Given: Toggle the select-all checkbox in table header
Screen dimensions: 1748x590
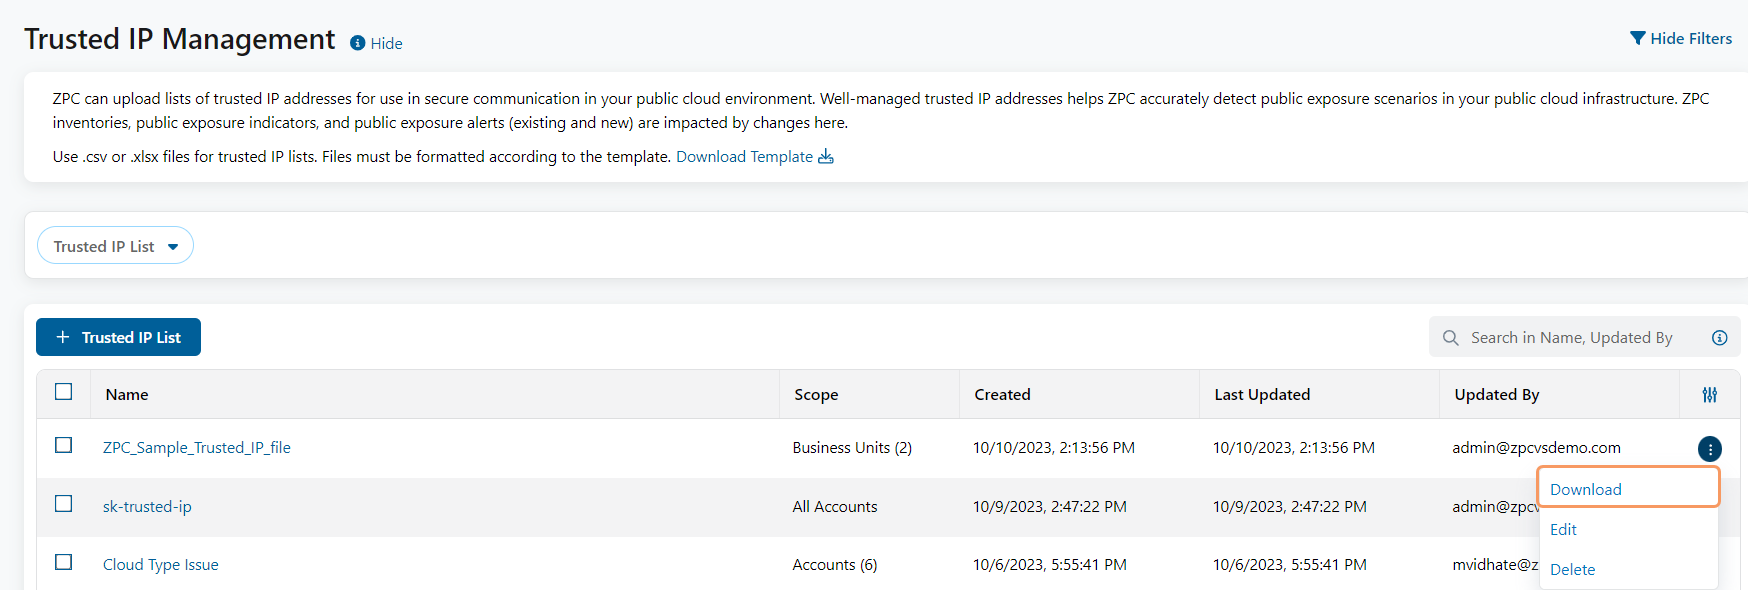Looking at the screenshot, I should pyautogui.click(x=63, y=392).
